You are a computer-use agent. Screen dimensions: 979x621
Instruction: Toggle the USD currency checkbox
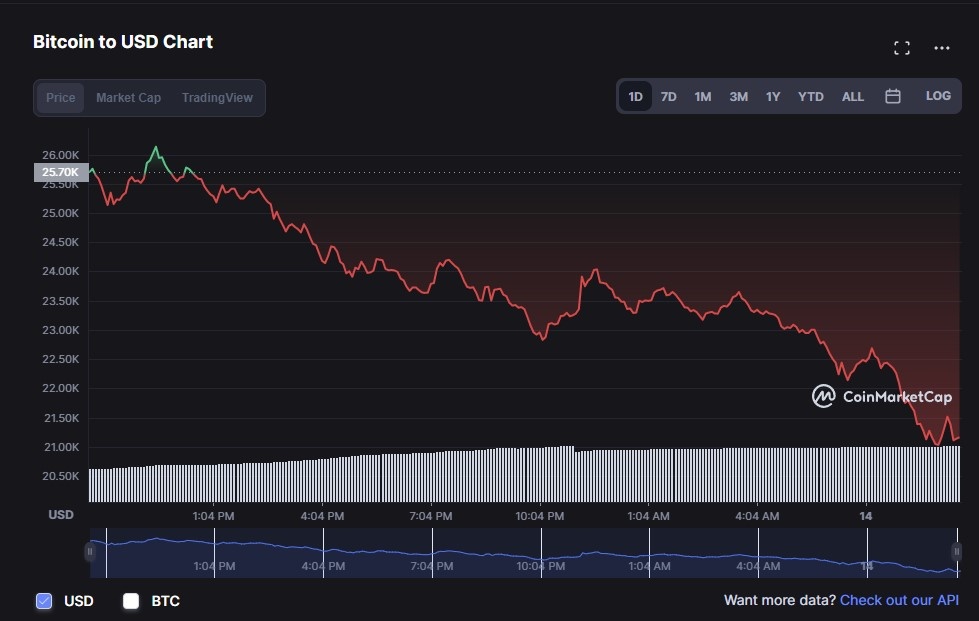click(x=44, y=601)
